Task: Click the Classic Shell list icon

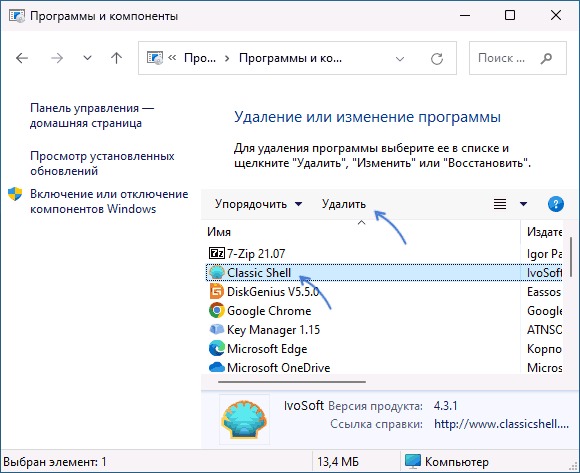Action: pyautogui.click(x=217, y=273)
